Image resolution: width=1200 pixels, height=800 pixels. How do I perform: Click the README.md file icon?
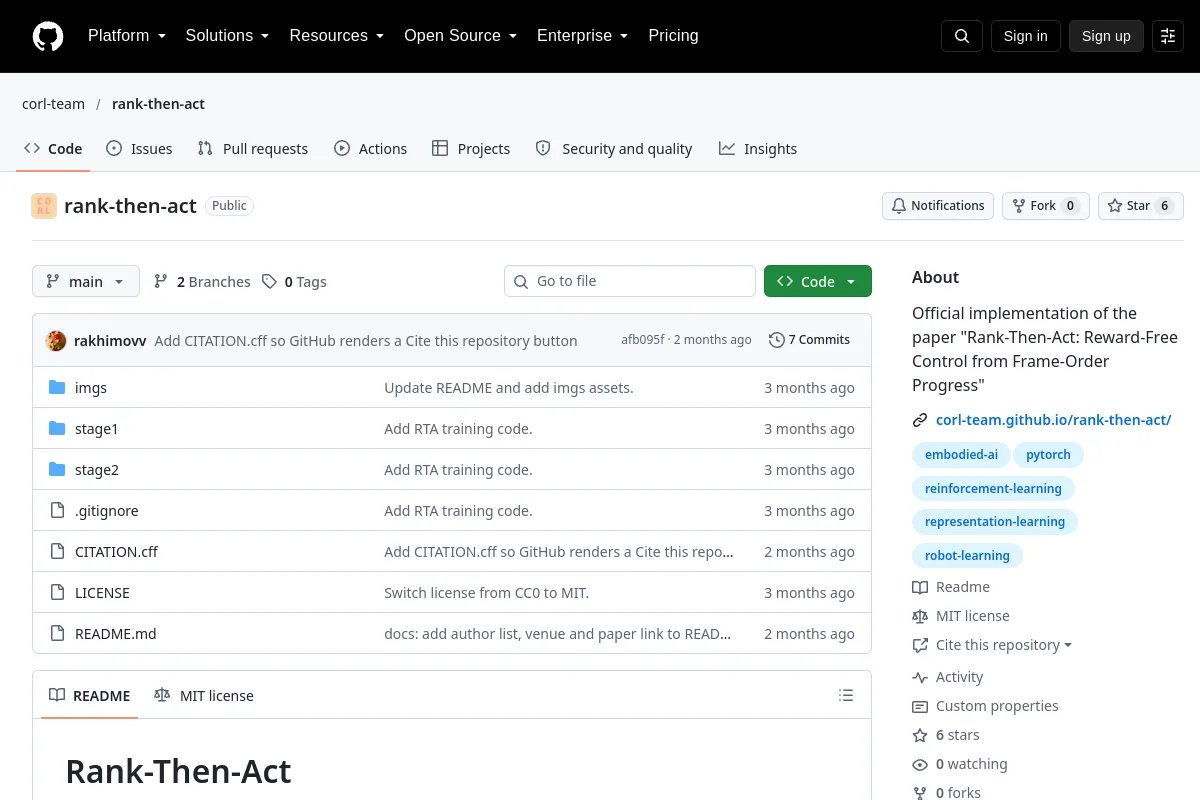coord(57,633)
